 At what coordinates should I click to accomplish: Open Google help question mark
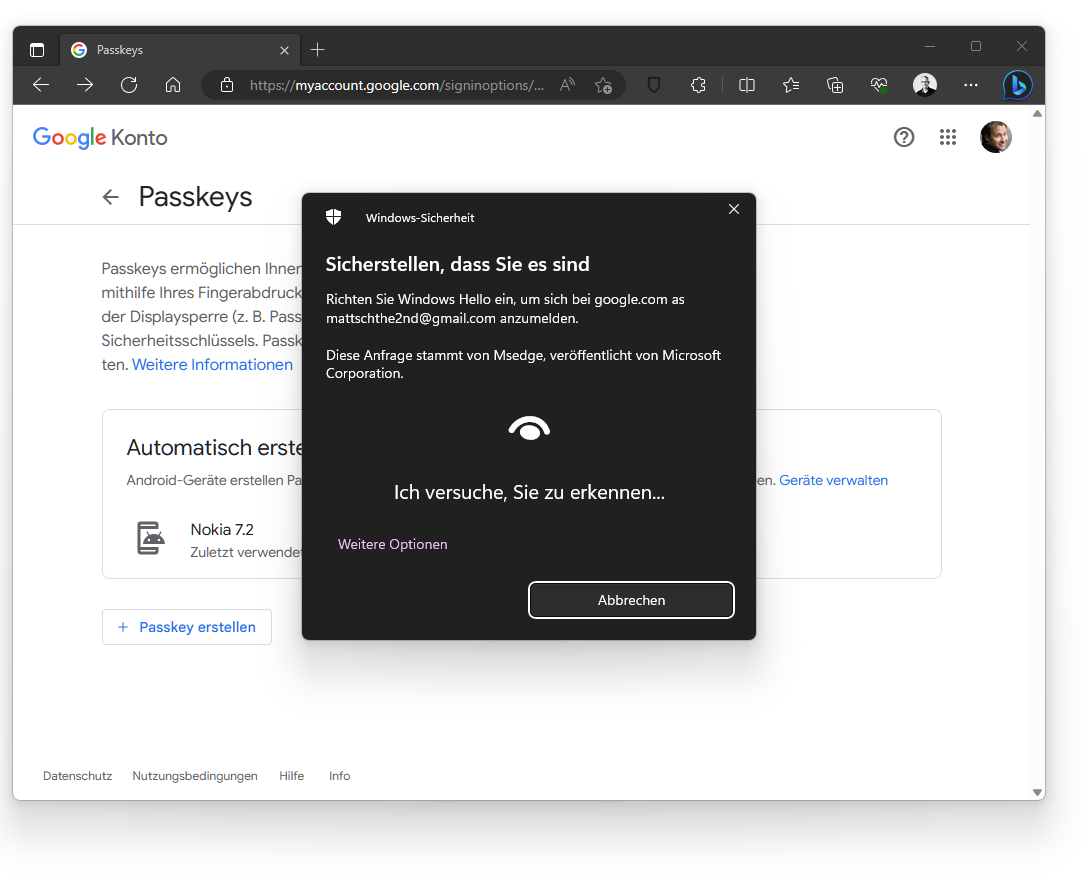tap(904, 137)
